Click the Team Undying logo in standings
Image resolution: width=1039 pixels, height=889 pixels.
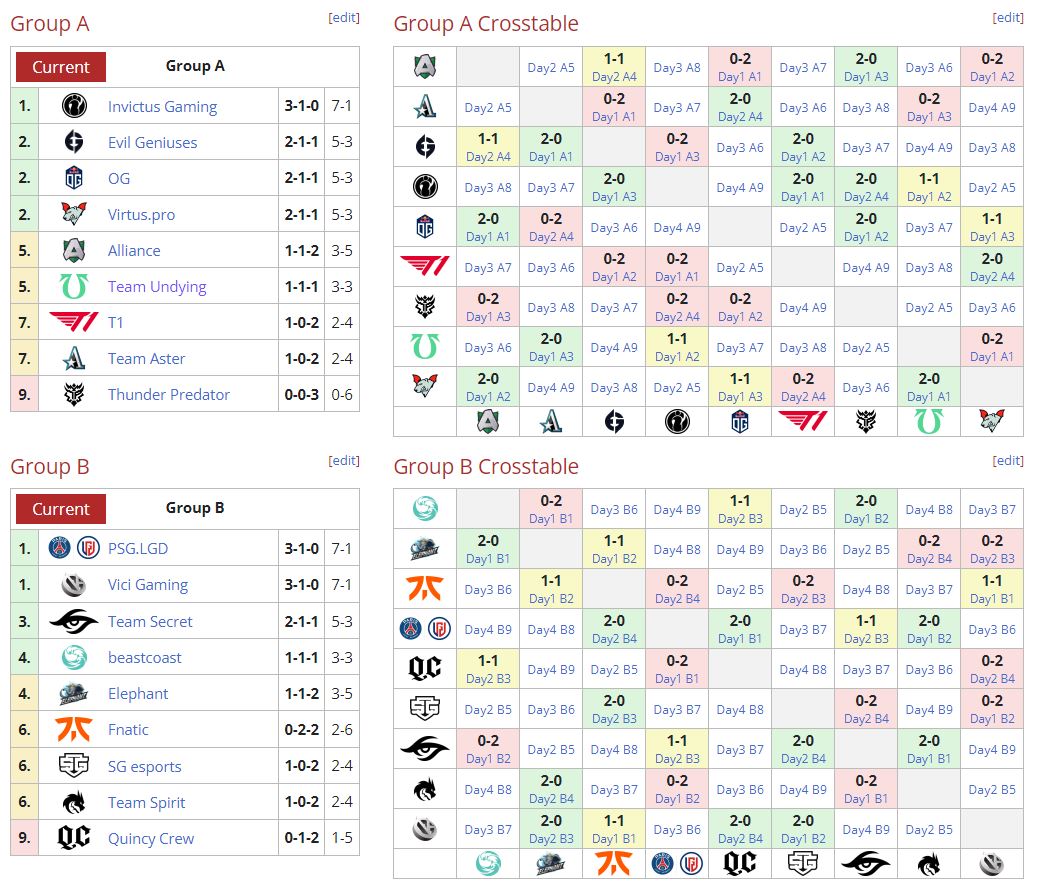click(74, 286)
